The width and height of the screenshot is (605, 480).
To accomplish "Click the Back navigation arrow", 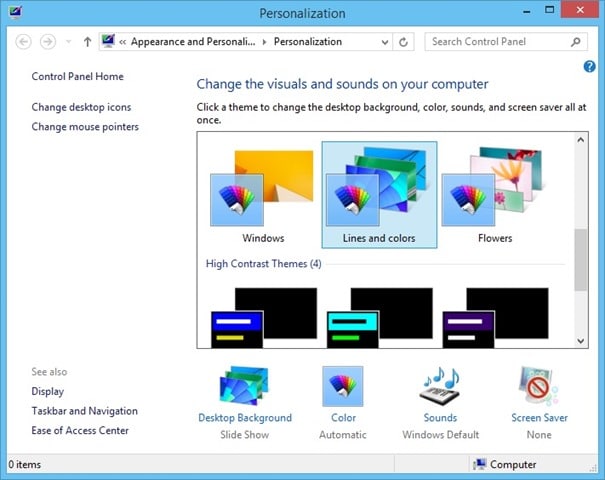I will click(x=24, y=42).
